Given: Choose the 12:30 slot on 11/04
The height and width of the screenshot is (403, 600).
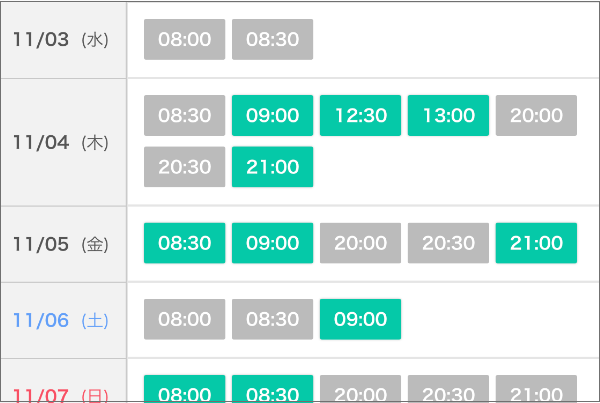Looking at the screenshot, I should [x=360, y=116].
